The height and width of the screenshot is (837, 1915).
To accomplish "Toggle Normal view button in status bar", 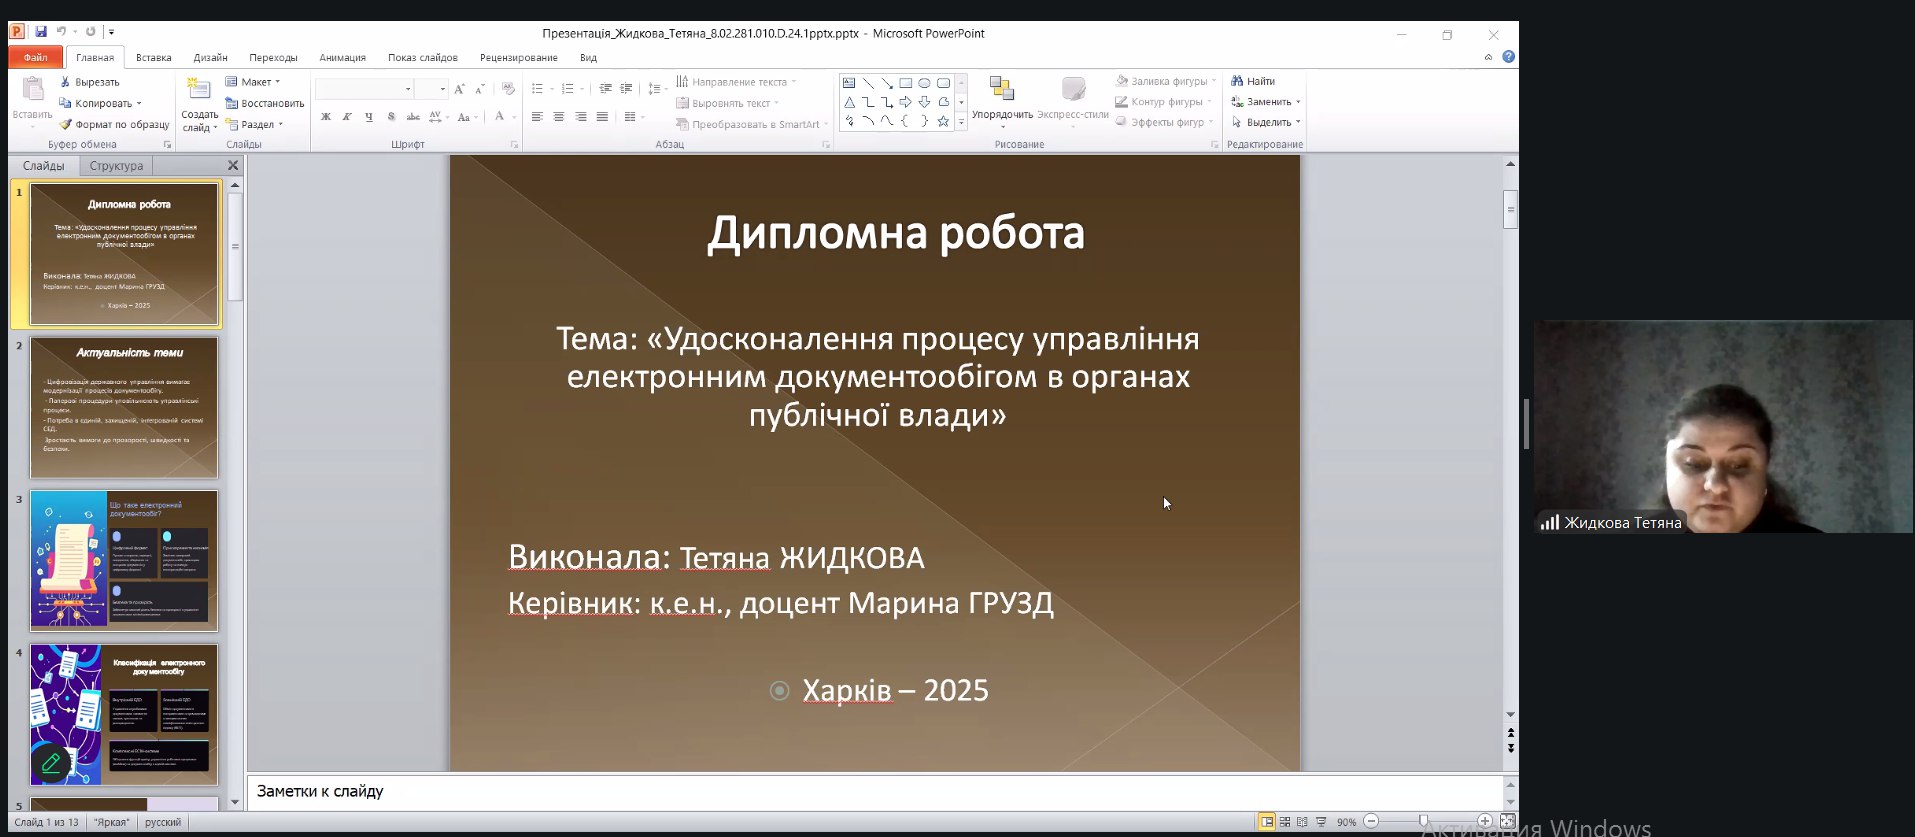I will point(1267,822).
